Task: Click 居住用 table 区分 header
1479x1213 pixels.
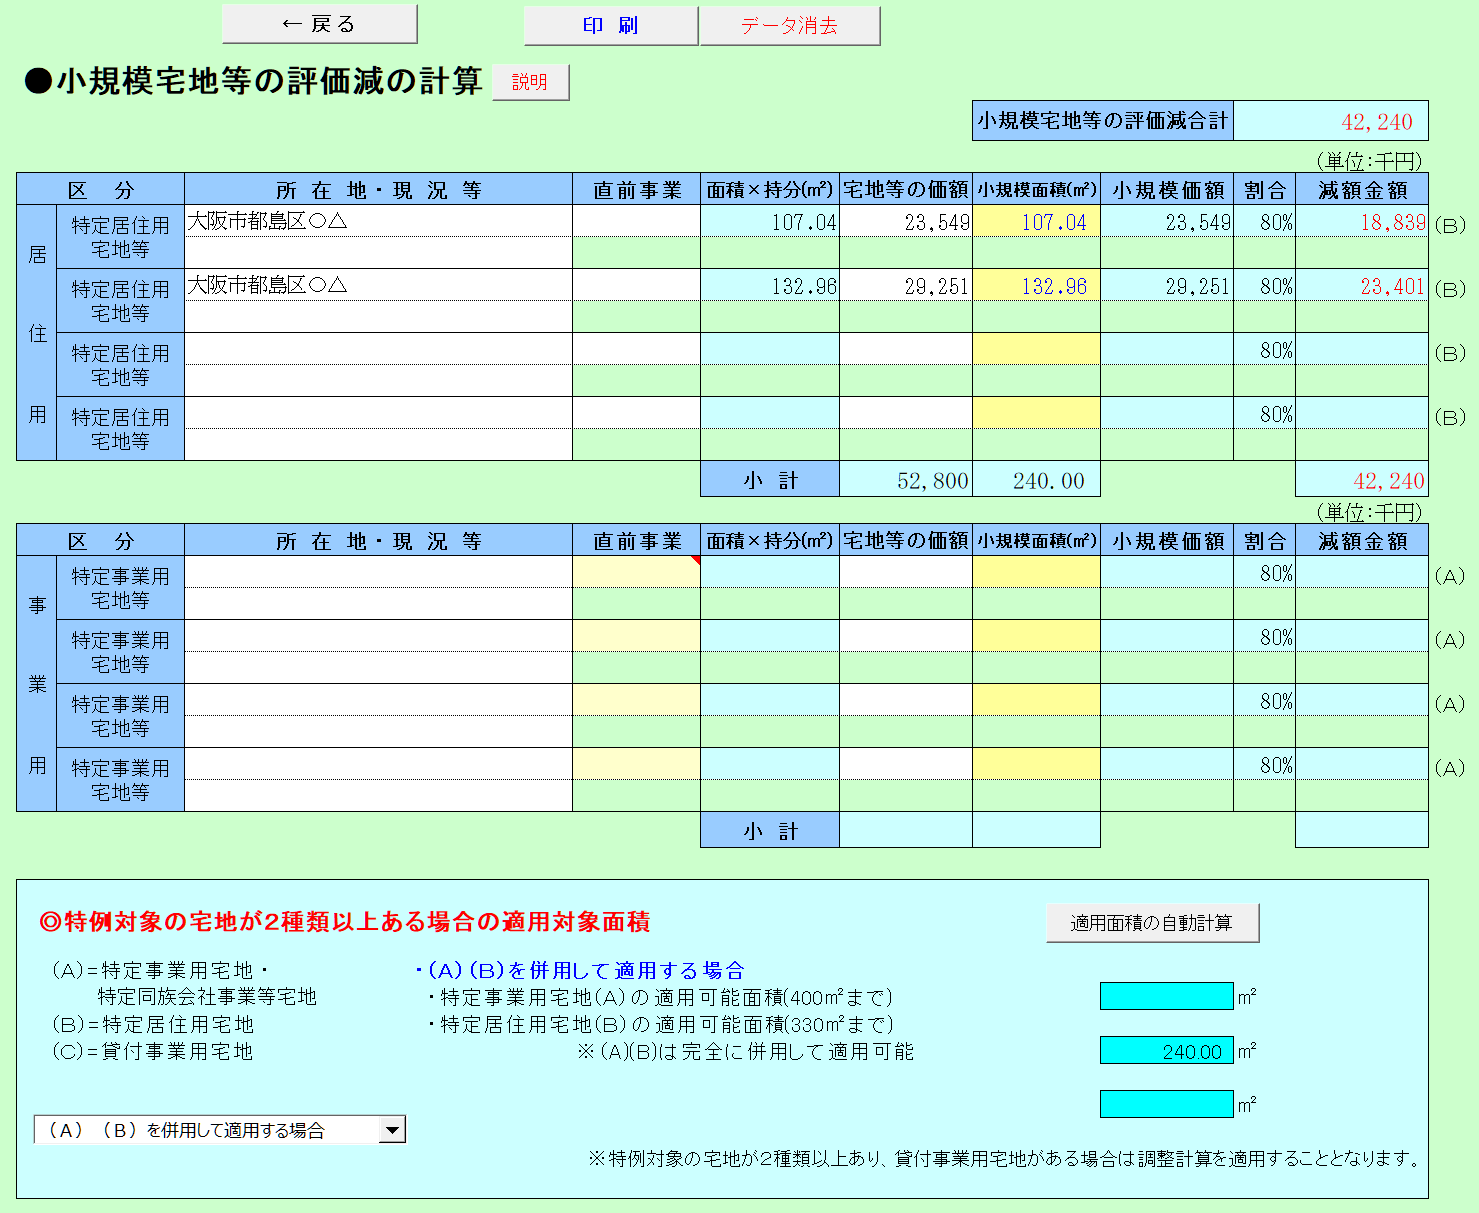Action: click(100, 189)
